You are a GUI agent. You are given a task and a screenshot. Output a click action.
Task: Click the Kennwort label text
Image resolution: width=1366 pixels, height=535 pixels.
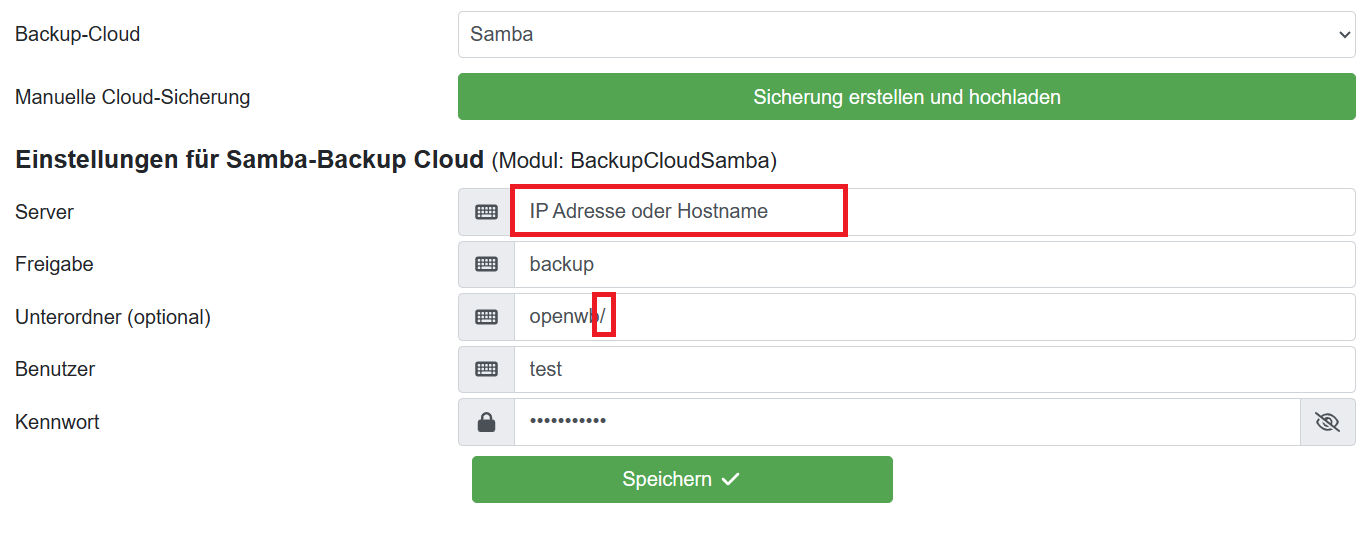pyautogui.click(x=57, y=422)
